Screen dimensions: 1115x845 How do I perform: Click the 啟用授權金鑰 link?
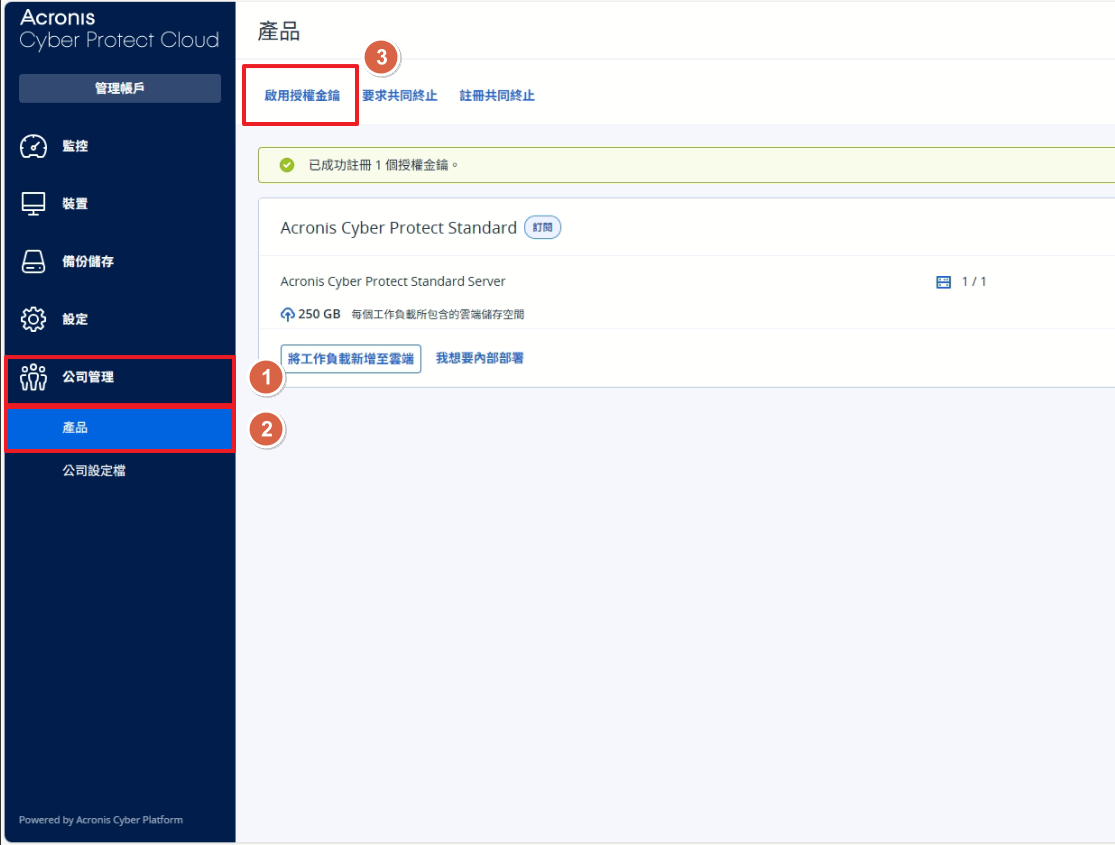(x=302, y=95)
